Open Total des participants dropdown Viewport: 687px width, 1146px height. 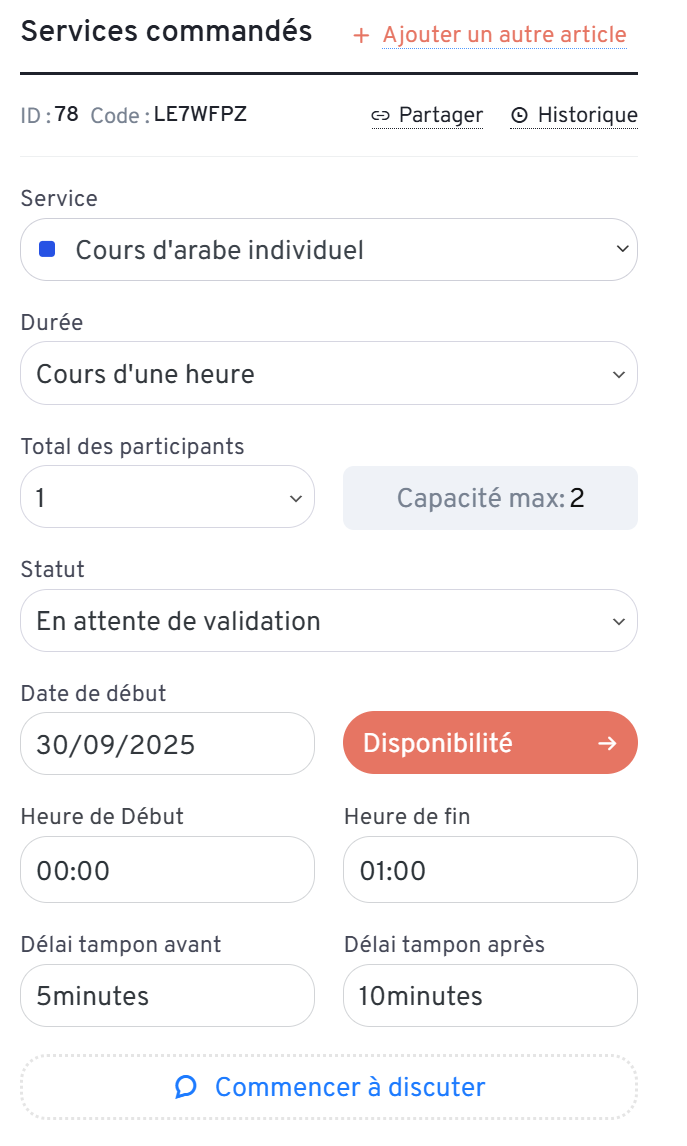(x=167, y=497)
